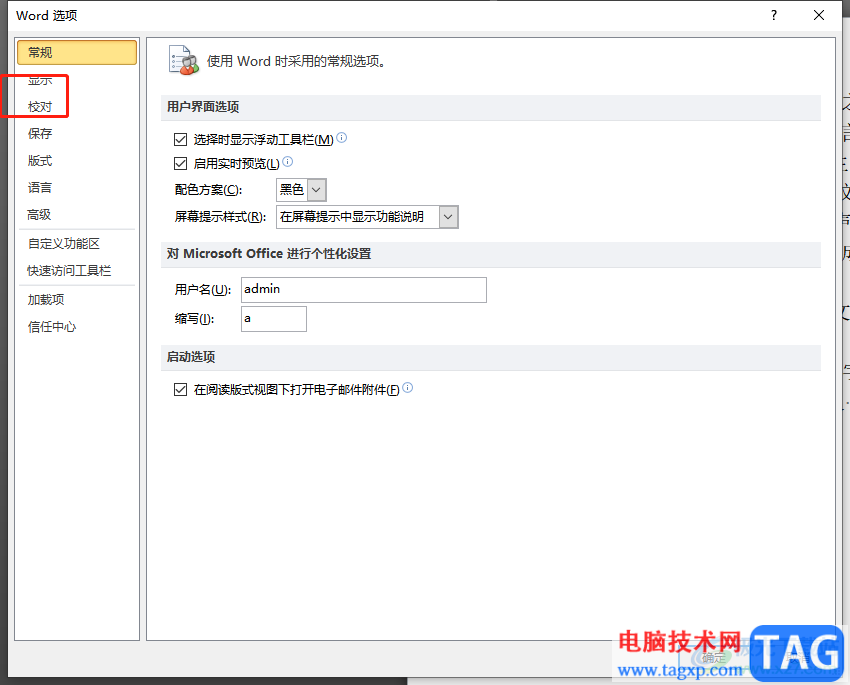Open the 自定义功能区 category
The image size is (850, 685).
pyautogui.click(x=64, y=244)
